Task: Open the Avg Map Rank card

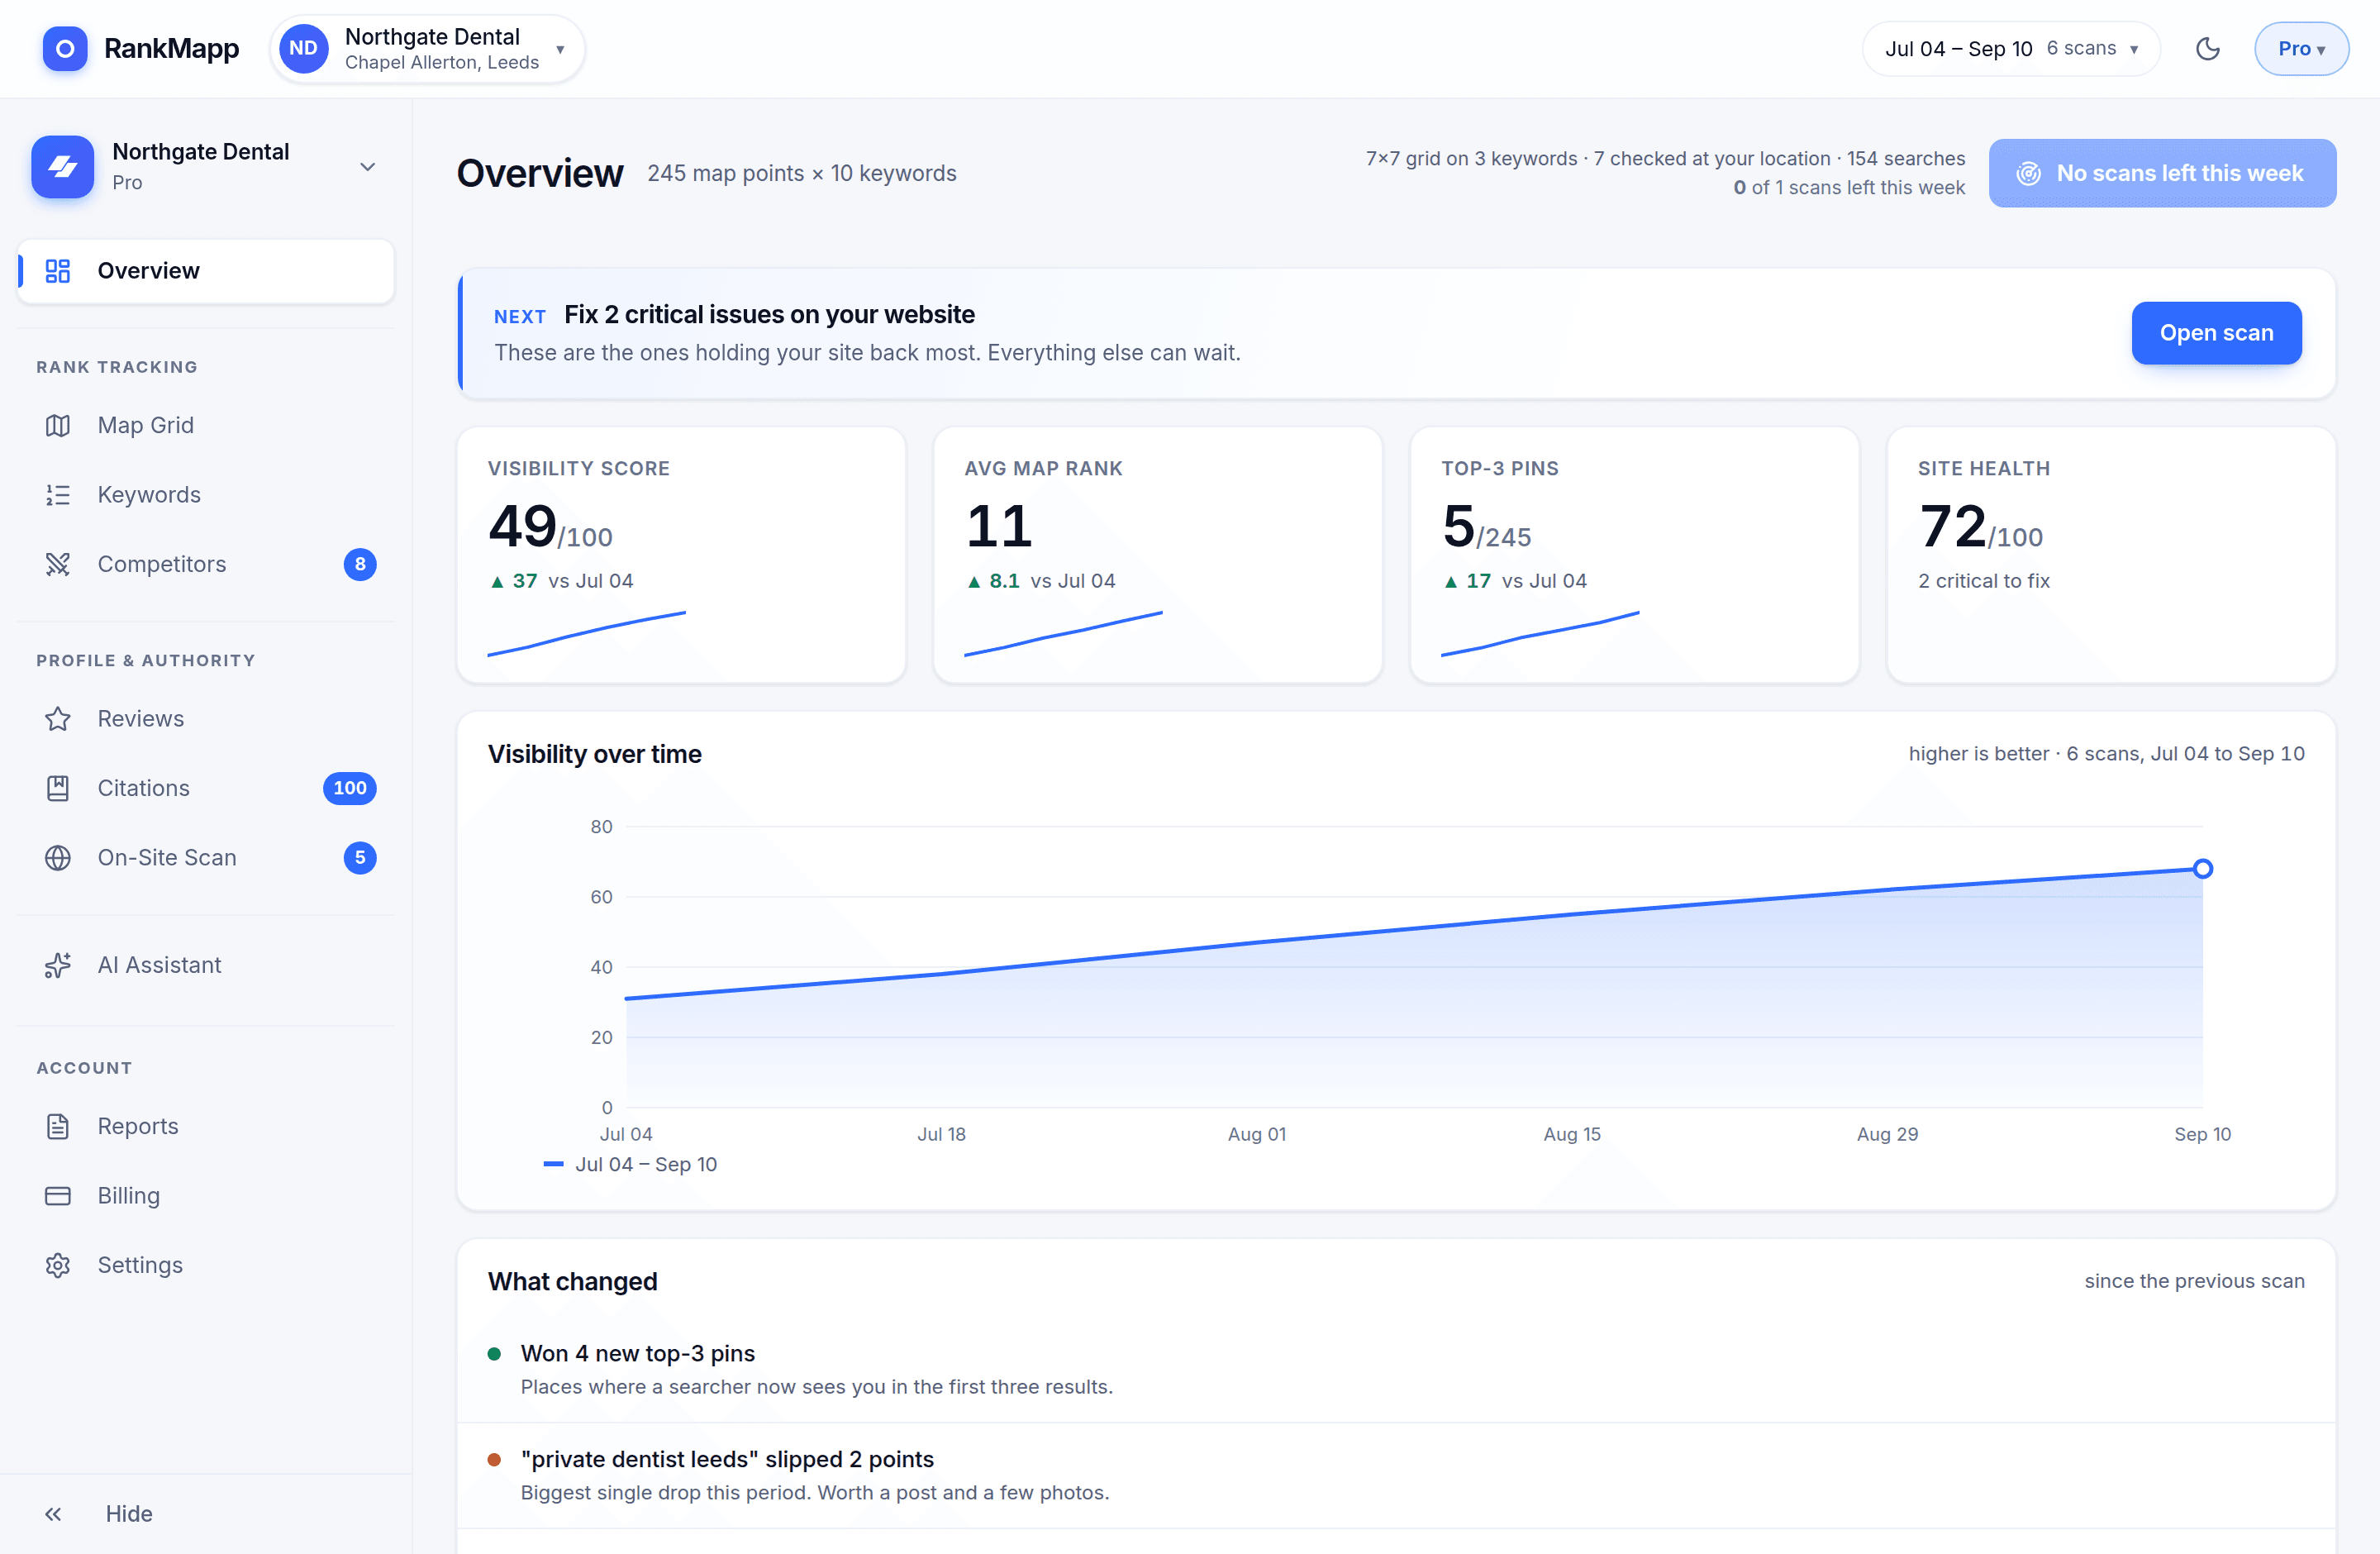Action: pos(1158,554)
